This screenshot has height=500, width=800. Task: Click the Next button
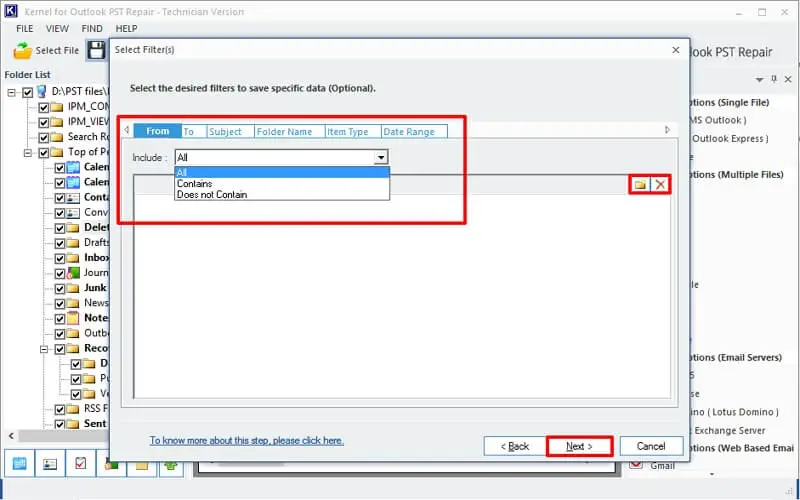pos(579,446)
